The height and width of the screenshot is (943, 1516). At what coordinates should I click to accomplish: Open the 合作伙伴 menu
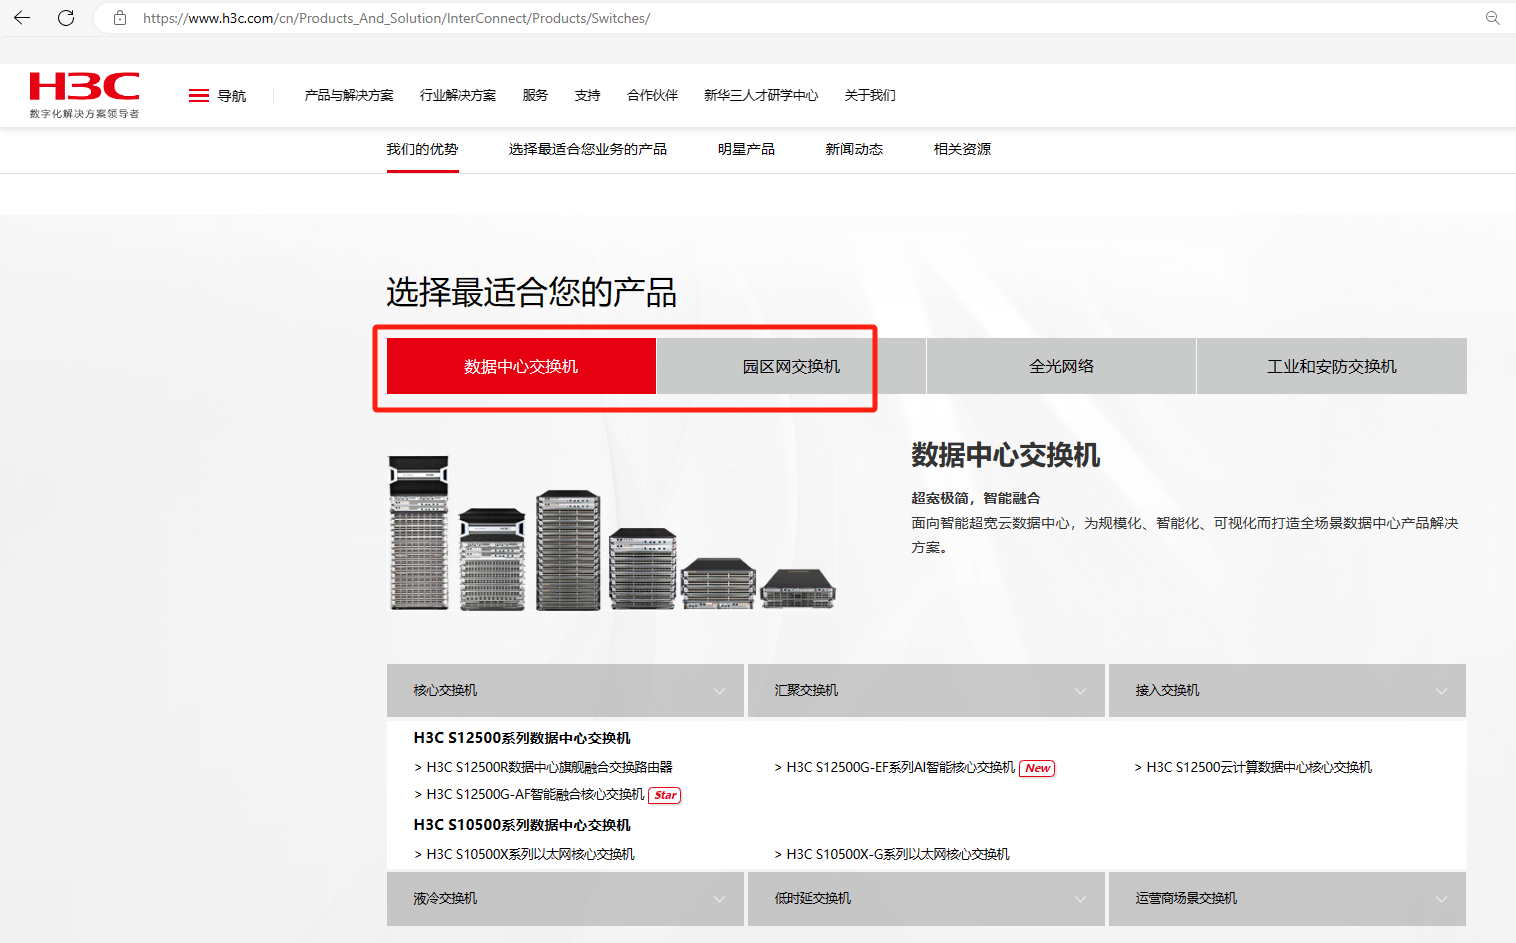652,95
